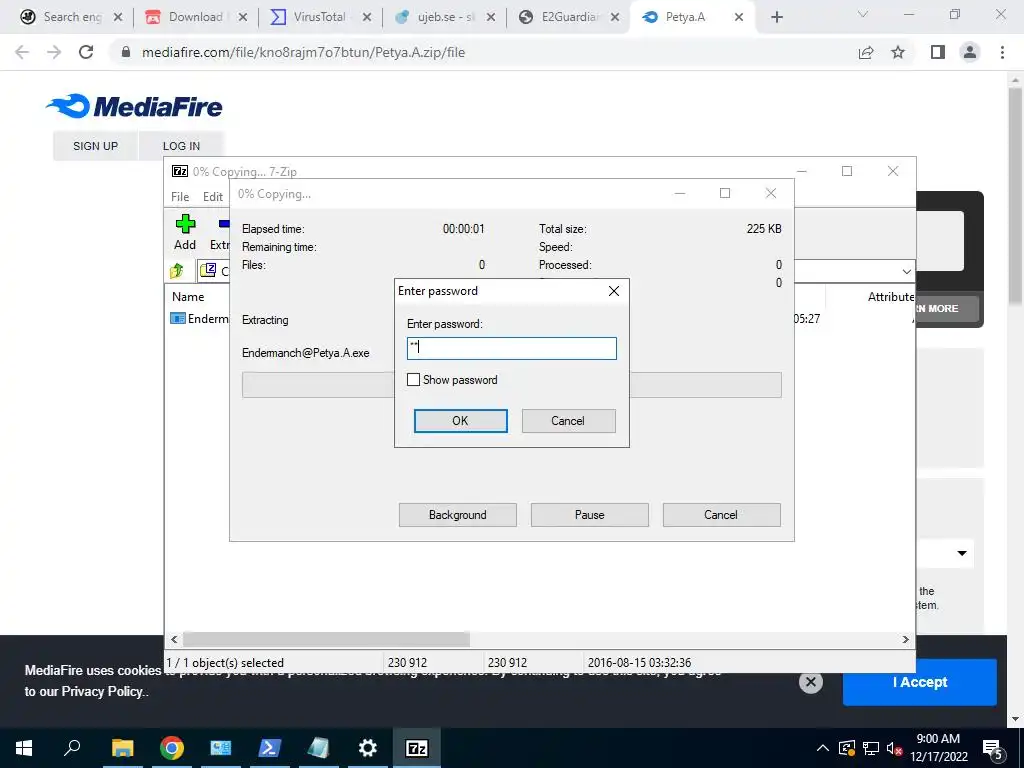
Task: Open Windows taskbar search
Action: point(72,748)
